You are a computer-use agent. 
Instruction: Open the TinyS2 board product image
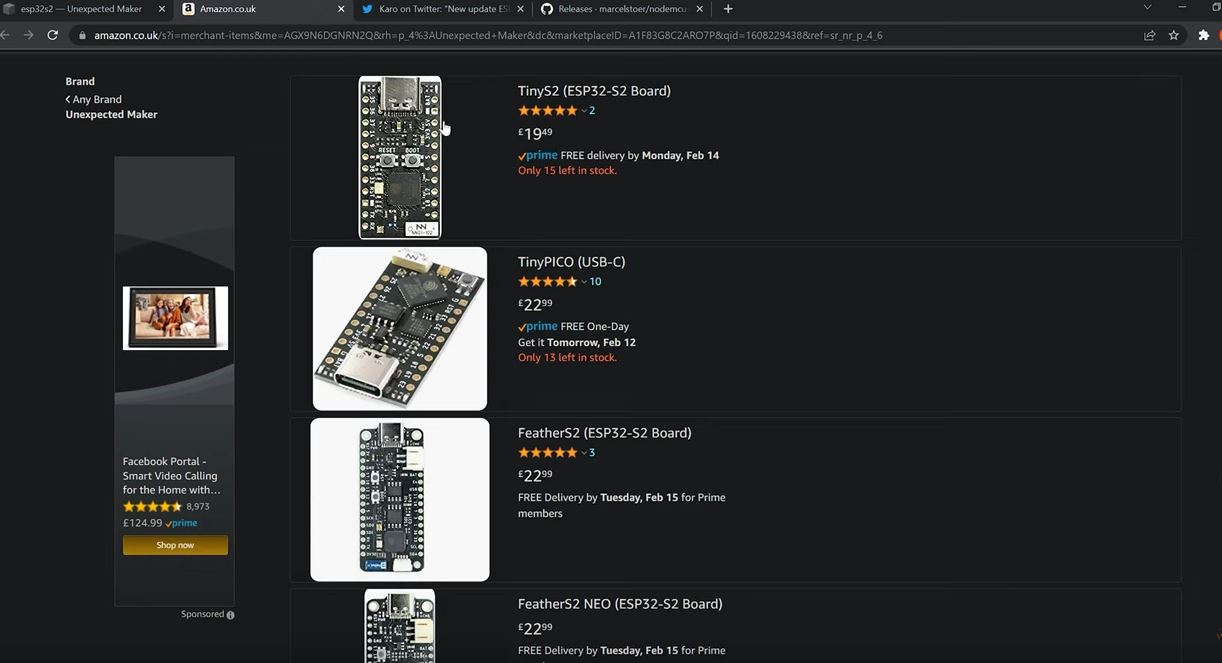pos(400,158)
